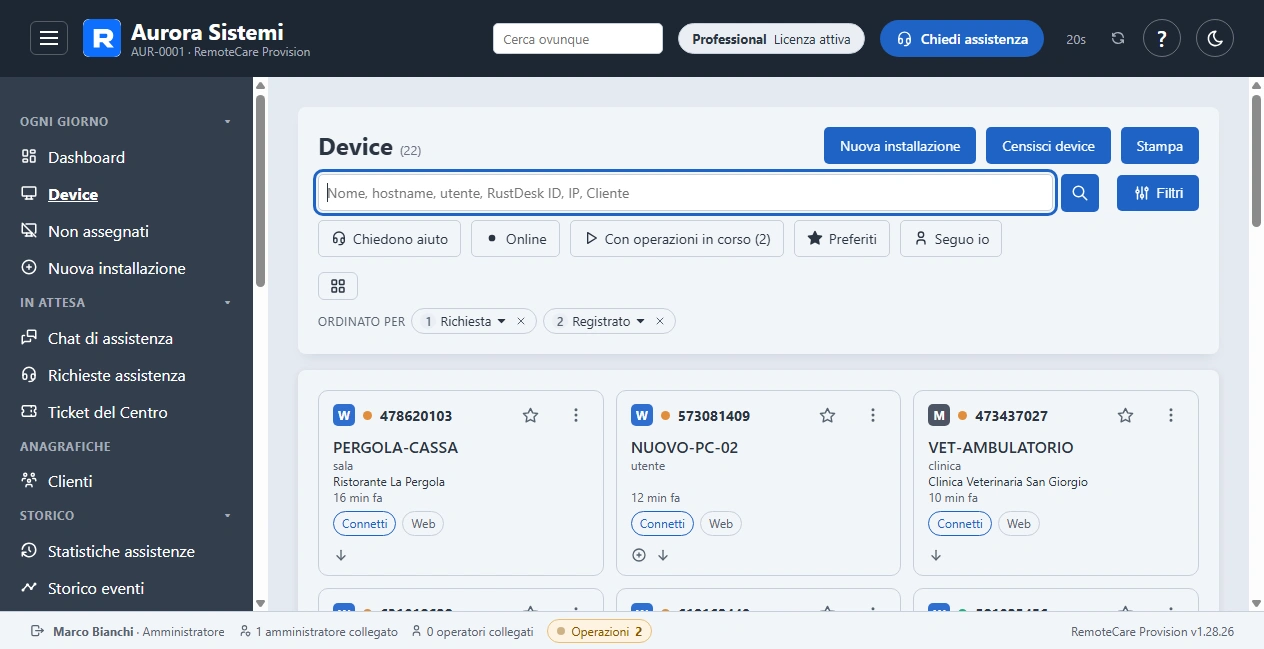This screenshot has height=649, width=1264.
Task: Click the down arrow on VET-AMBULATORIO card
Action: [936, 555]
